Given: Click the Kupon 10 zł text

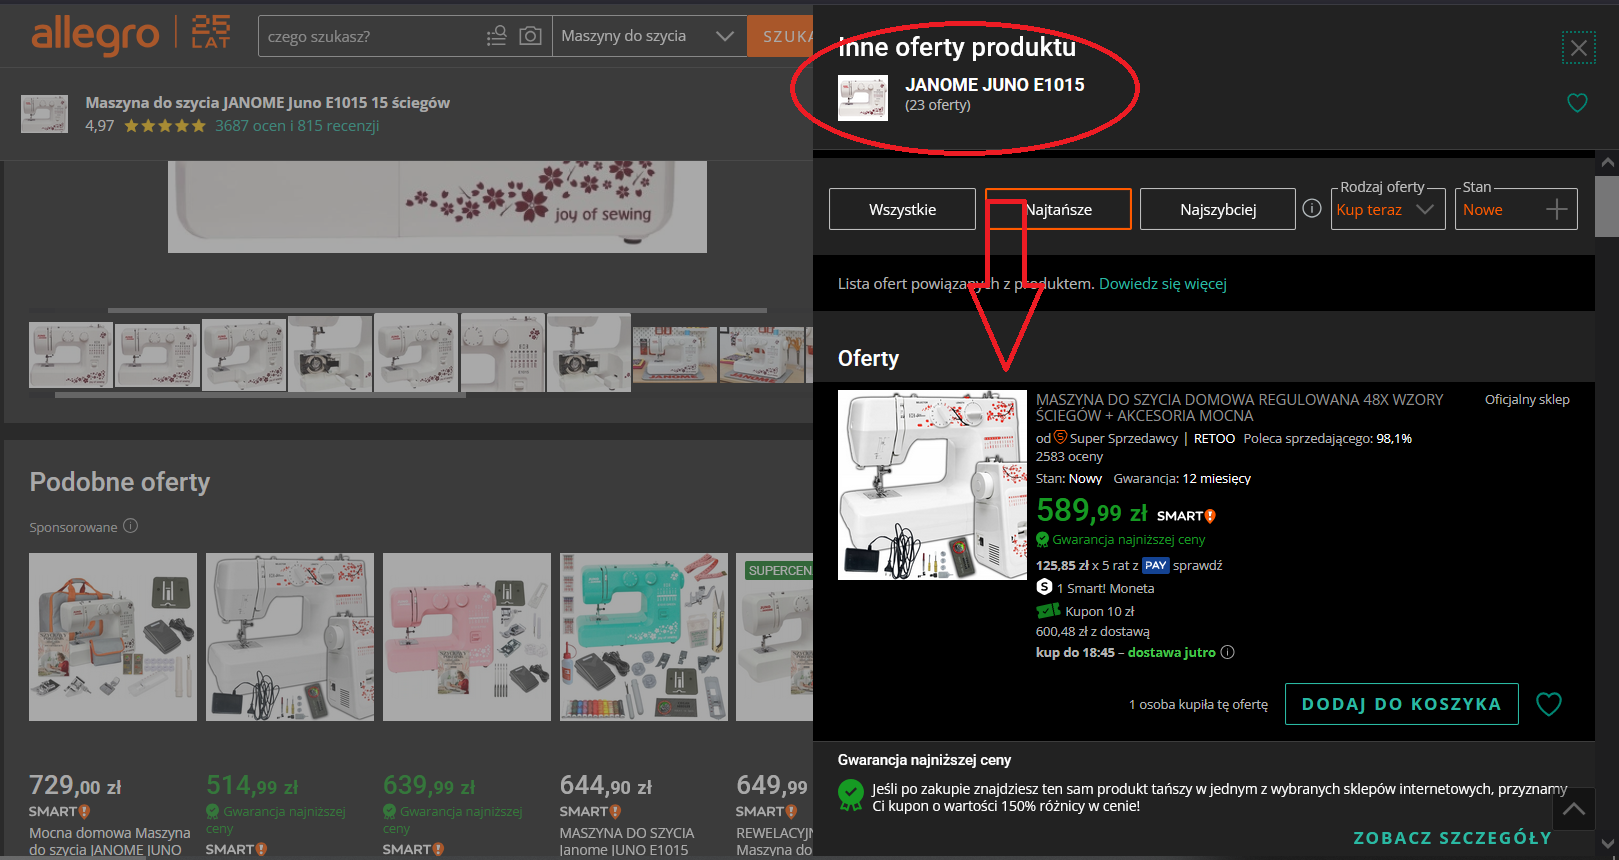Looking at the screenshot, I should (x=1100, y=611).
